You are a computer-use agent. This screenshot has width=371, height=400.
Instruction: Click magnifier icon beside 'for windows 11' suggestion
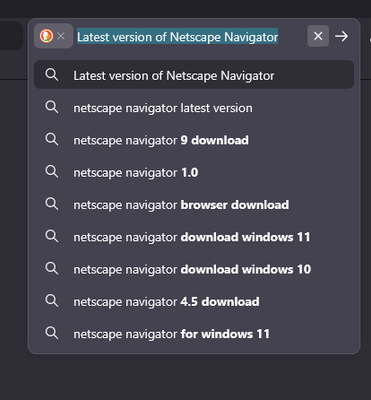click(x=52, y=333)
